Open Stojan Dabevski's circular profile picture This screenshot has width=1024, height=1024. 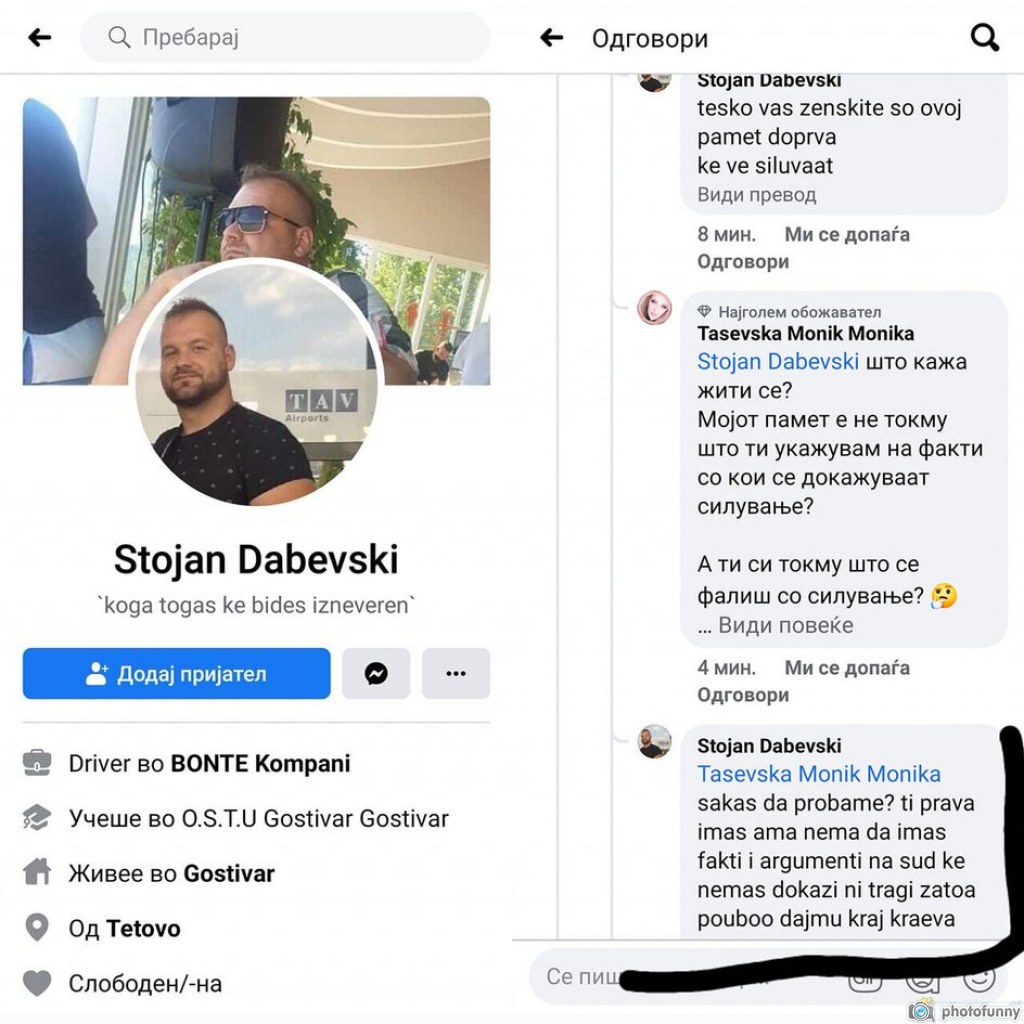(x=255, y=383)
